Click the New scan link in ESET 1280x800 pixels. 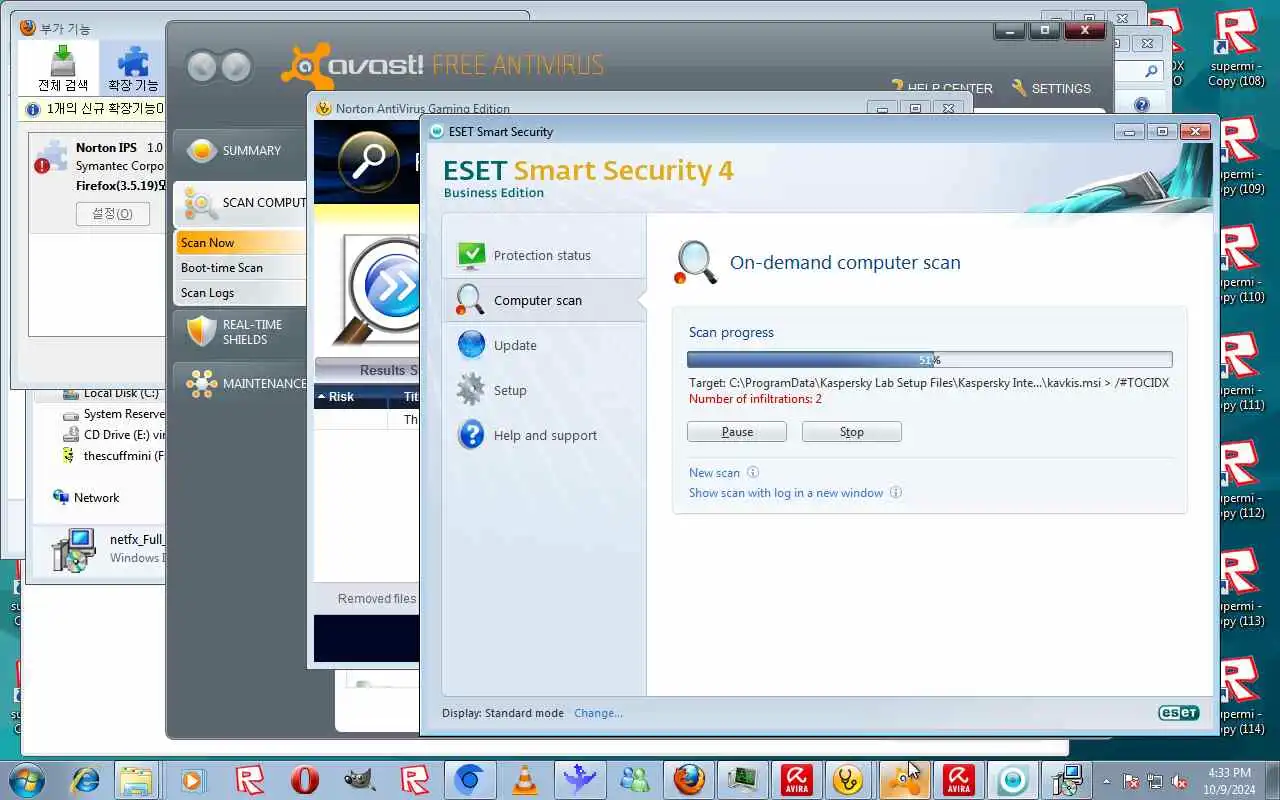click(x=714, y=473)
